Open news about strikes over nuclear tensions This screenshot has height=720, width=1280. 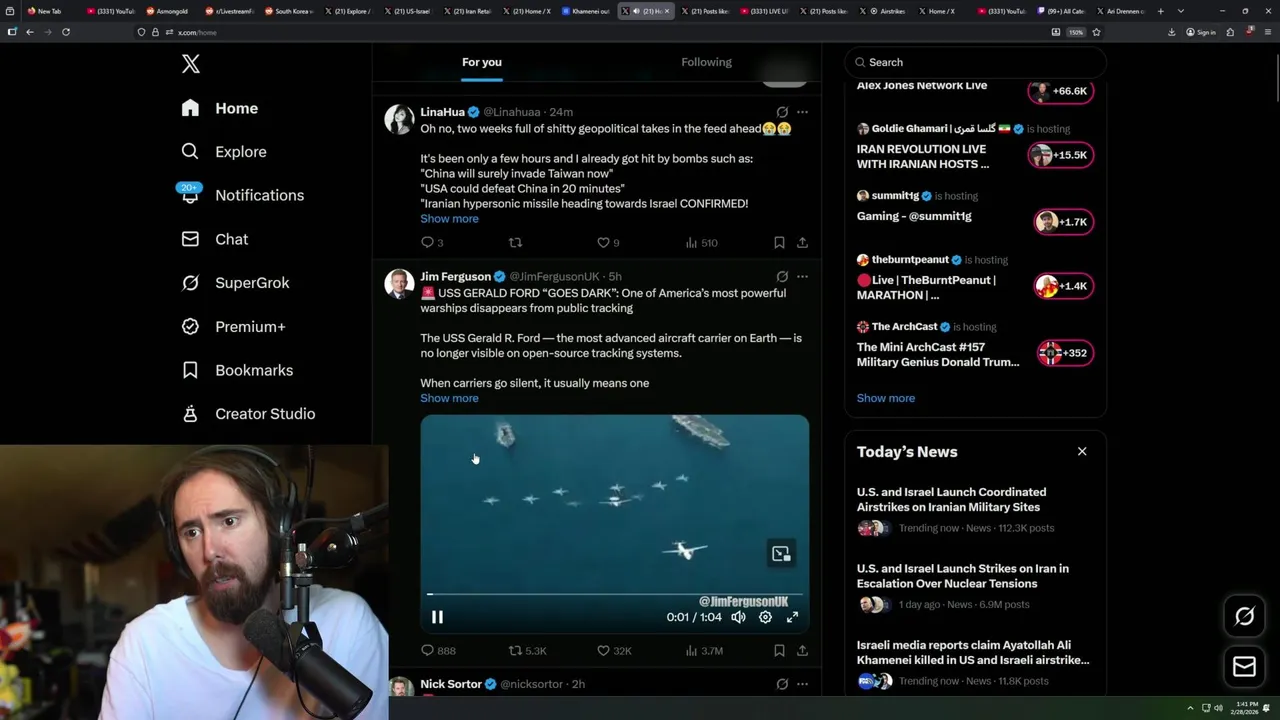point(975,586)
